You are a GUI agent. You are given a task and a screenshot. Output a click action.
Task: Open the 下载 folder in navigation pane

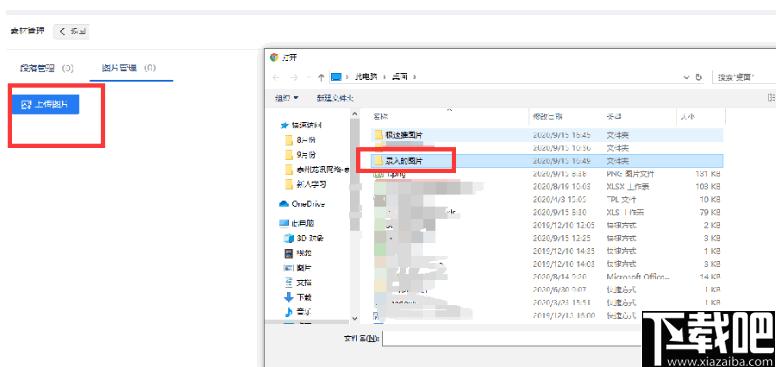point(298,297)
